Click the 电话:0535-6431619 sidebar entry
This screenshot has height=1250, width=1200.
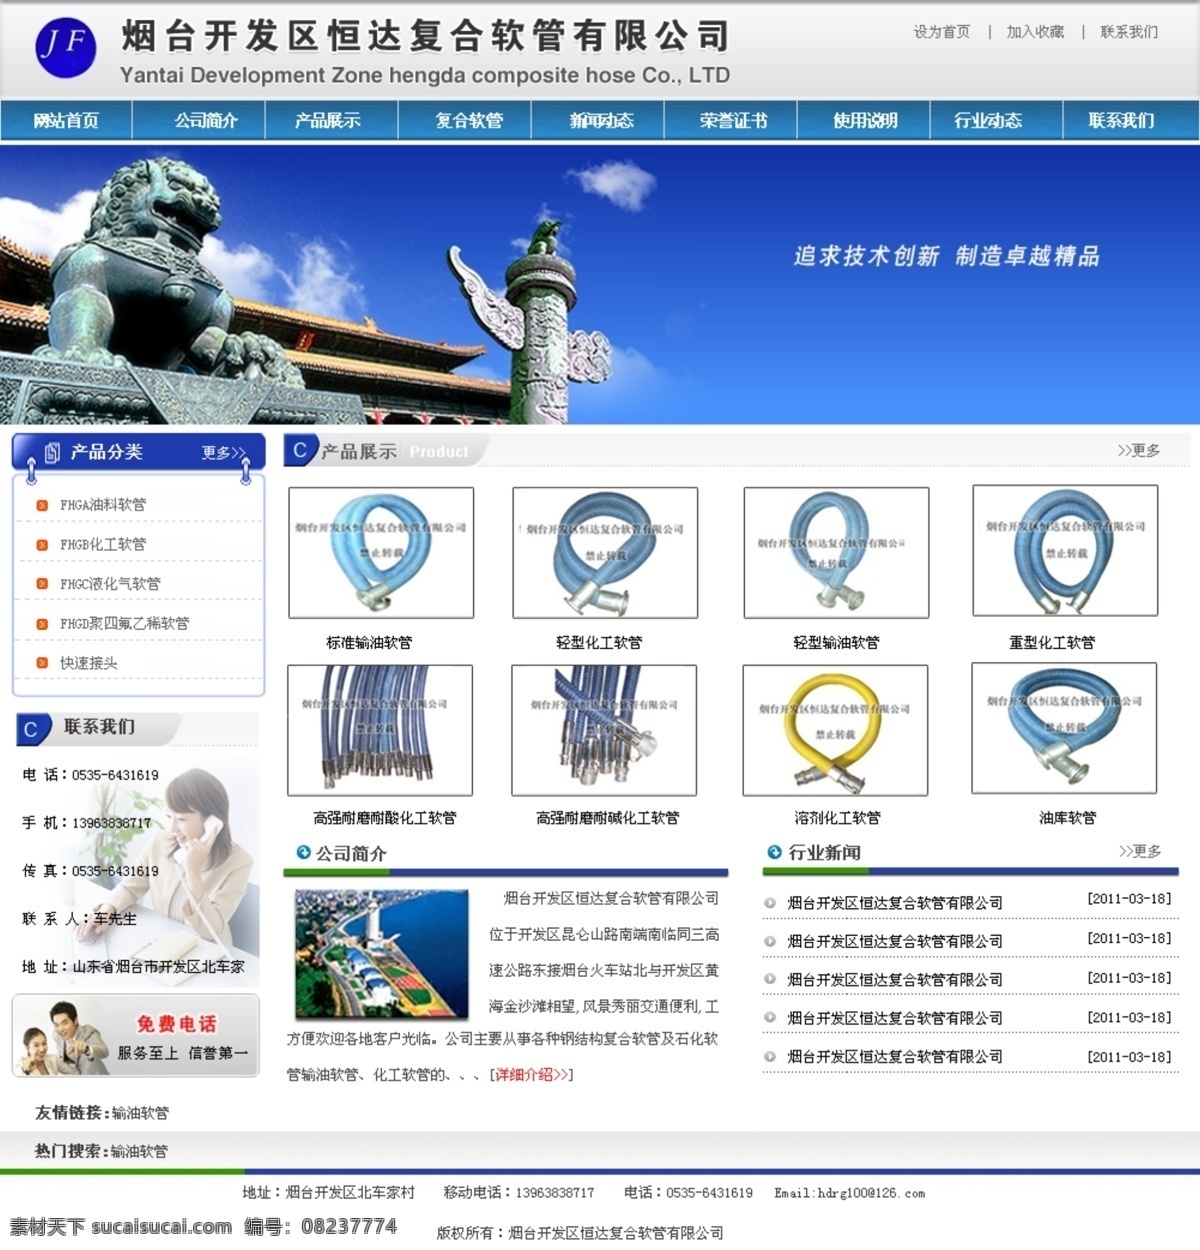click(91, 775)
